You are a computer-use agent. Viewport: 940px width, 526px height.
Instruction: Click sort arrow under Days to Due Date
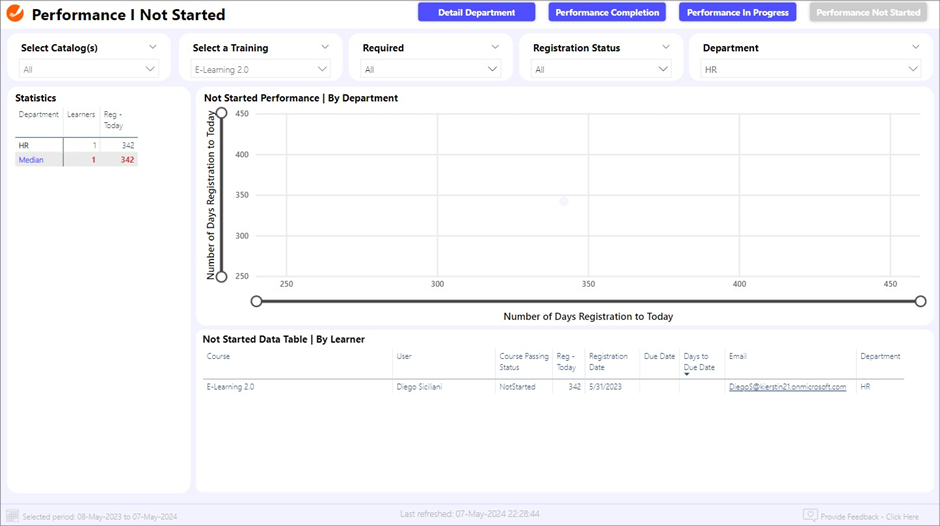click(x=687, y=375)
